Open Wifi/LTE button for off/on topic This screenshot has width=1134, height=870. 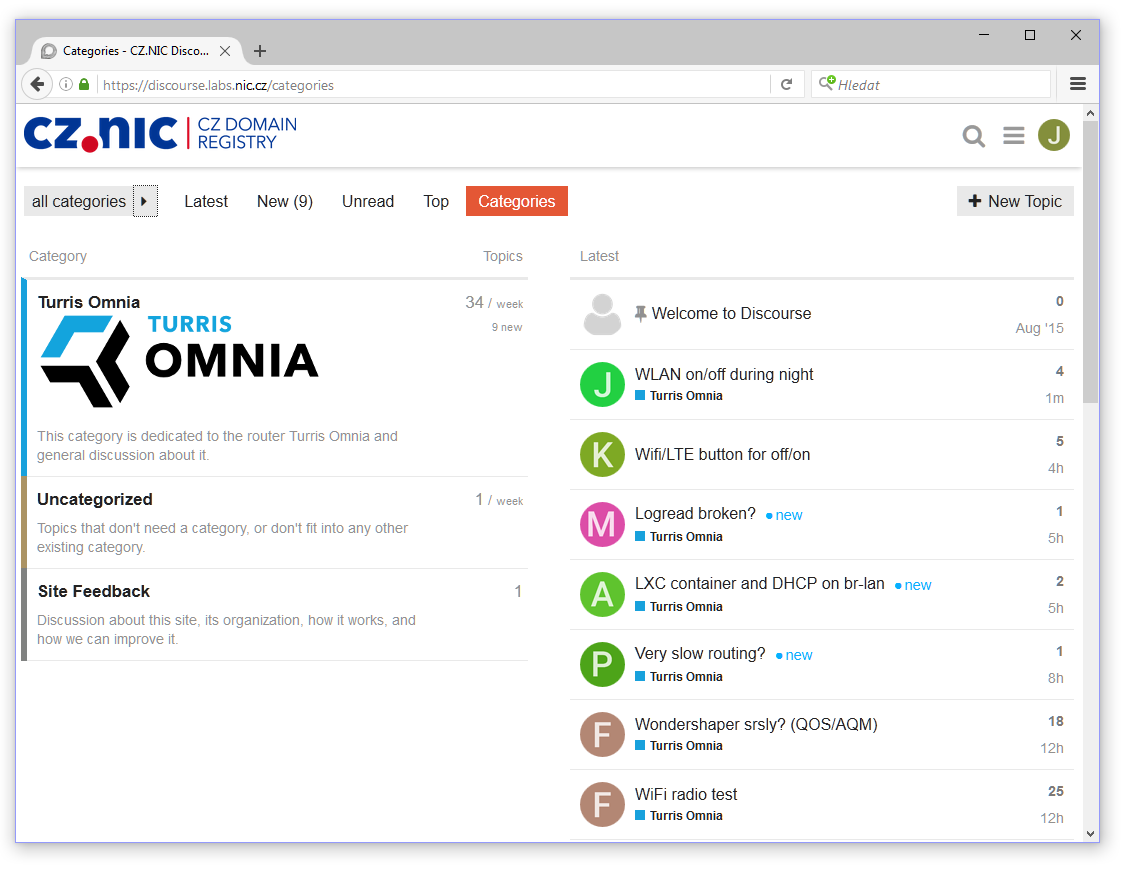tap(722, 454)
